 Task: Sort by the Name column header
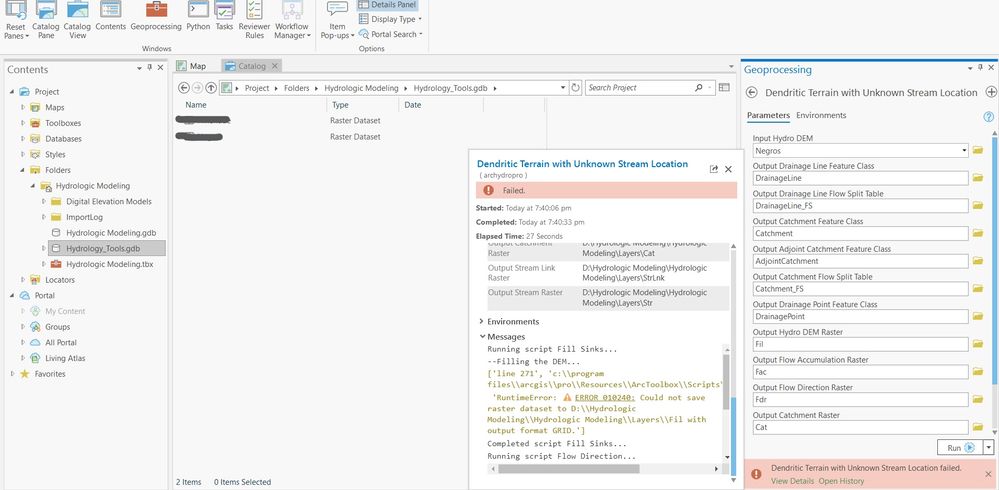196,105
